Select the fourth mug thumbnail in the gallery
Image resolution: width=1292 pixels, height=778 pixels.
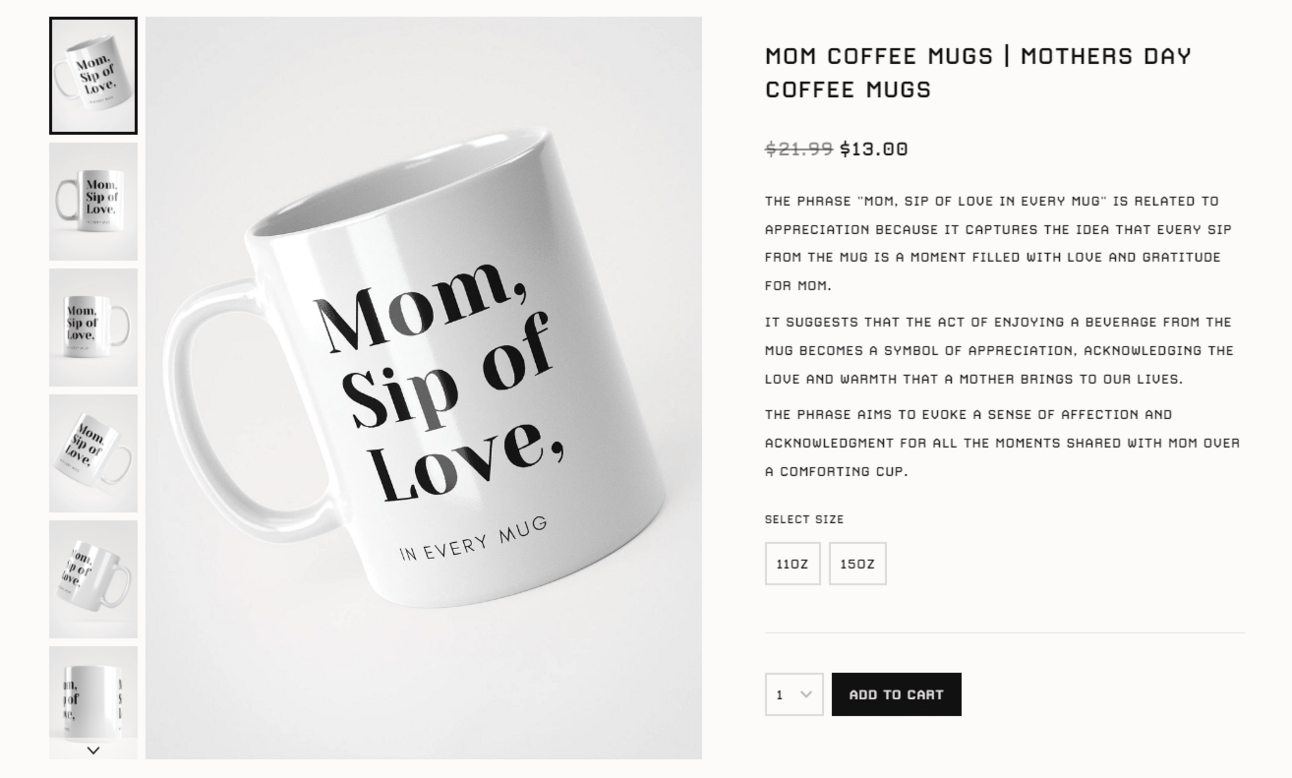point(93,453)
